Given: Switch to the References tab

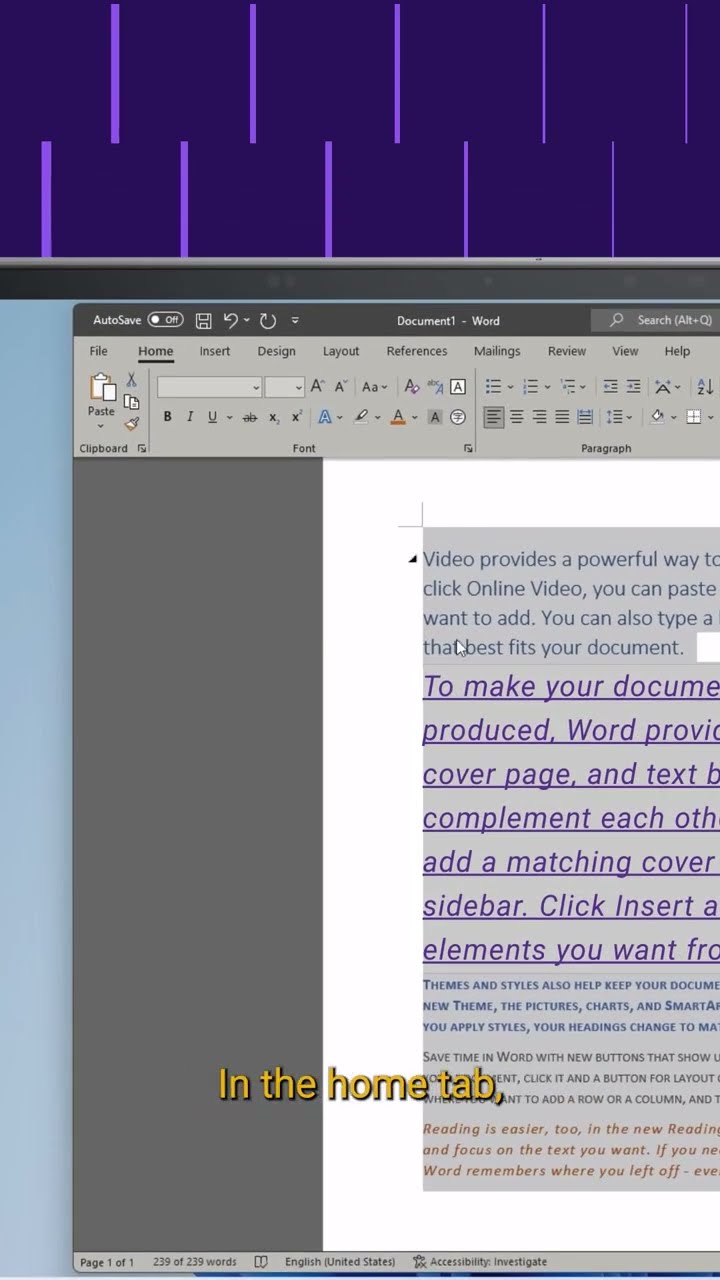Looking at the screenshot, I should [x=417, y=351].
